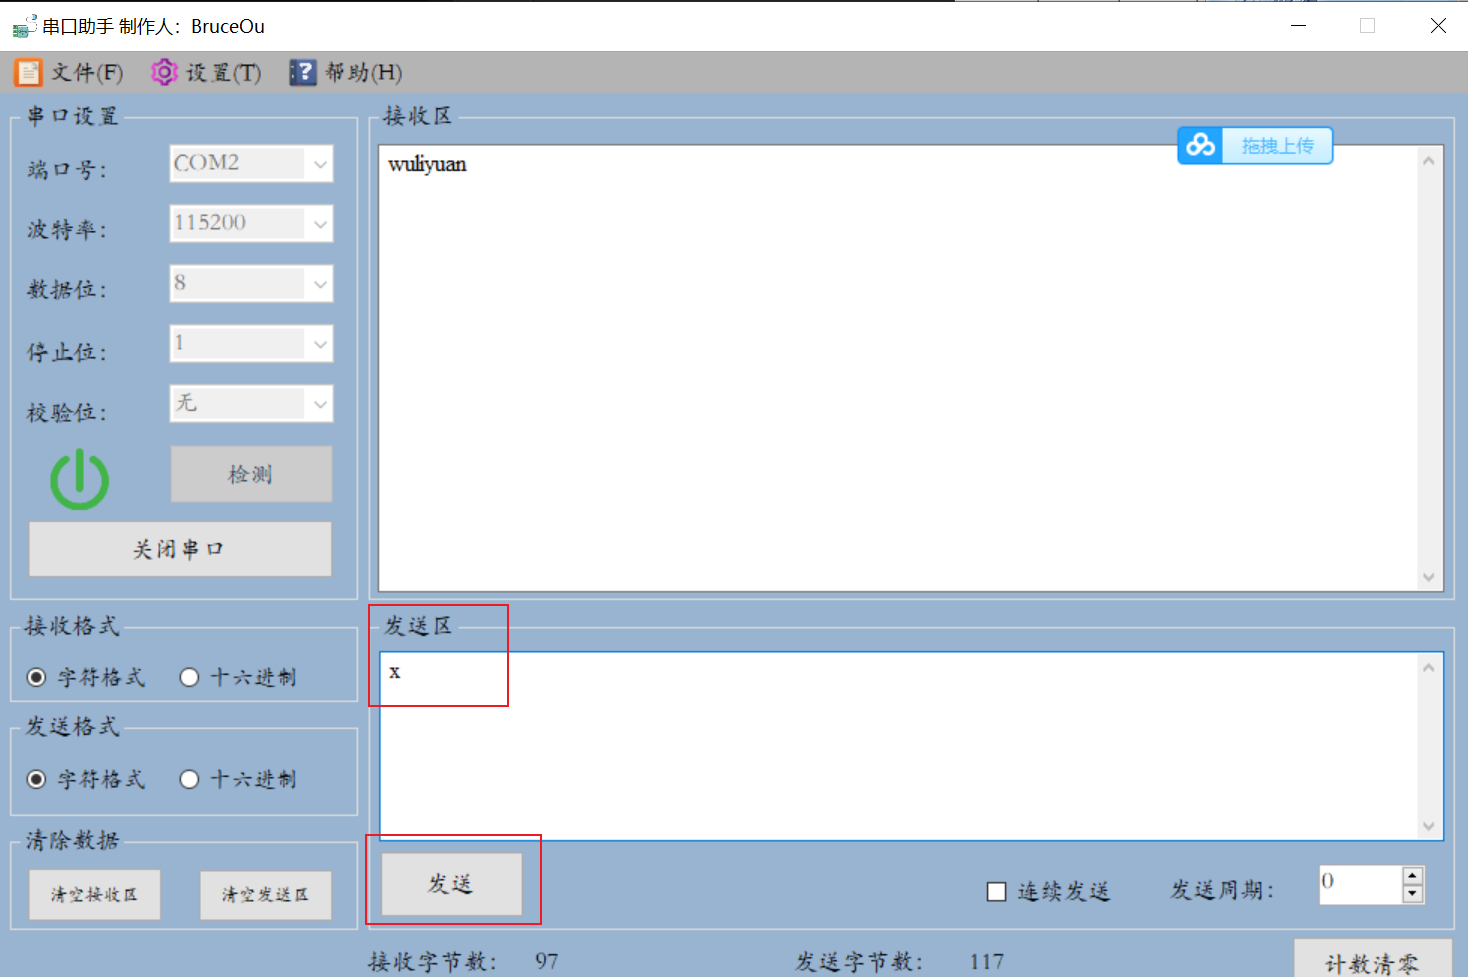Click the send area scrollbar up arrow

coord(1429,668)
